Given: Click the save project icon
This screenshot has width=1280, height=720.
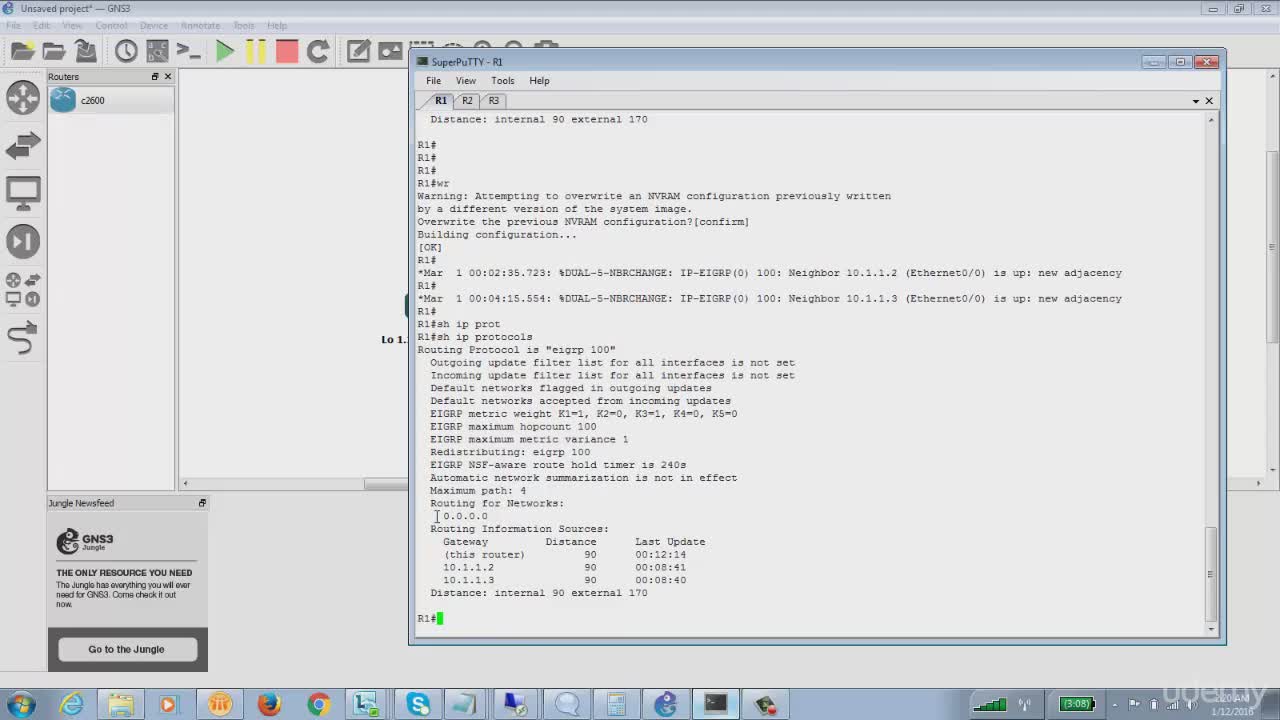Looking at the screenshot, I should point(86,51).
